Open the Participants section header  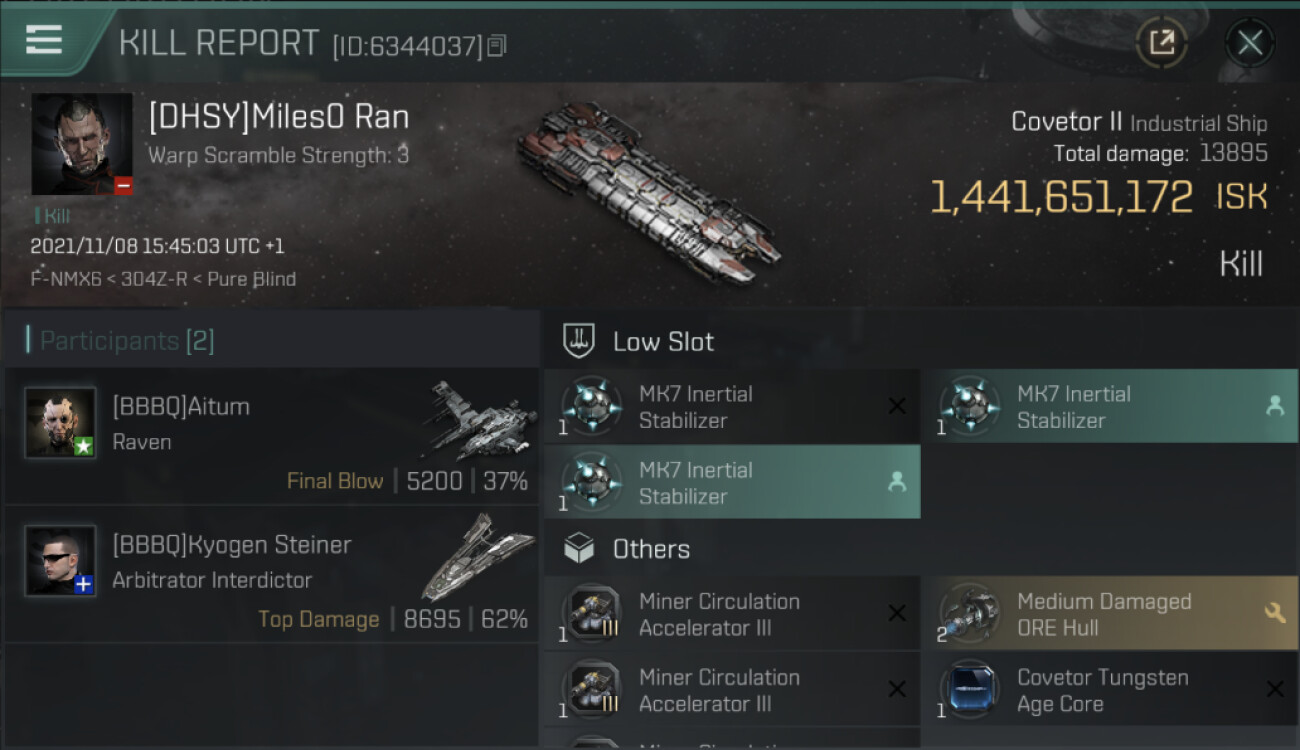click(x=127, y=341)
